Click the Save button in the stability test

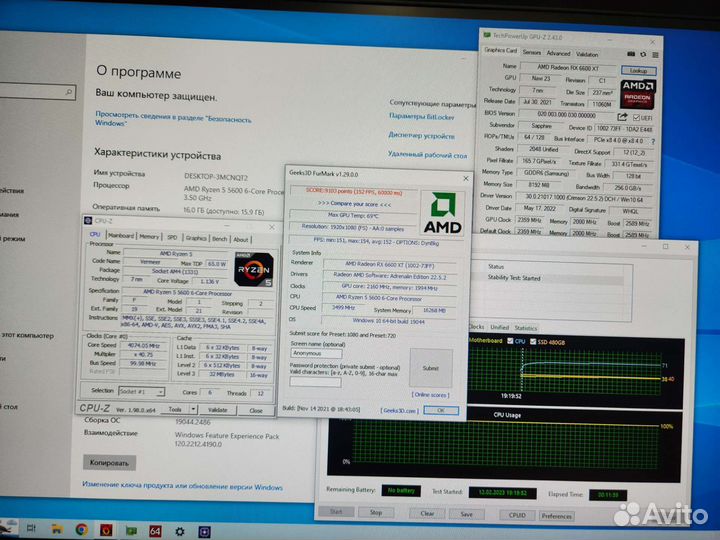pos(466,514)
